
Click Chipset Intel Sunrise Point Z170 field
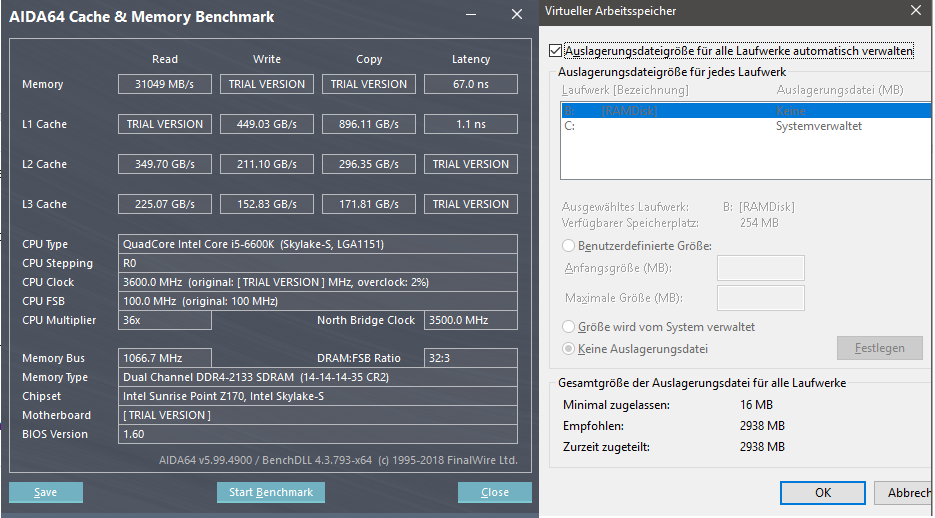pyautogui.click(x=318, y=396)
